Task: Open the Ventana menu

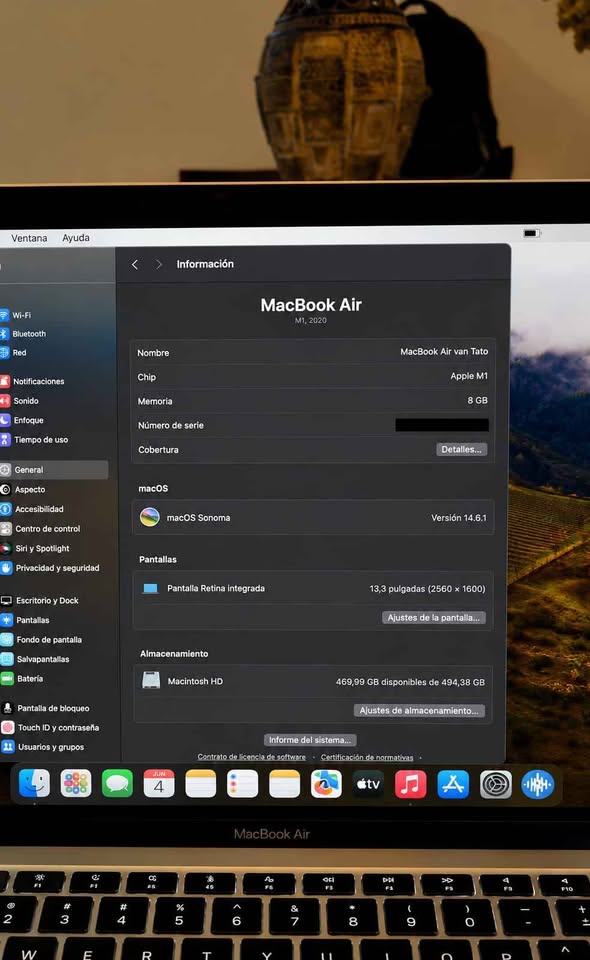Action: tap(29, 238)
